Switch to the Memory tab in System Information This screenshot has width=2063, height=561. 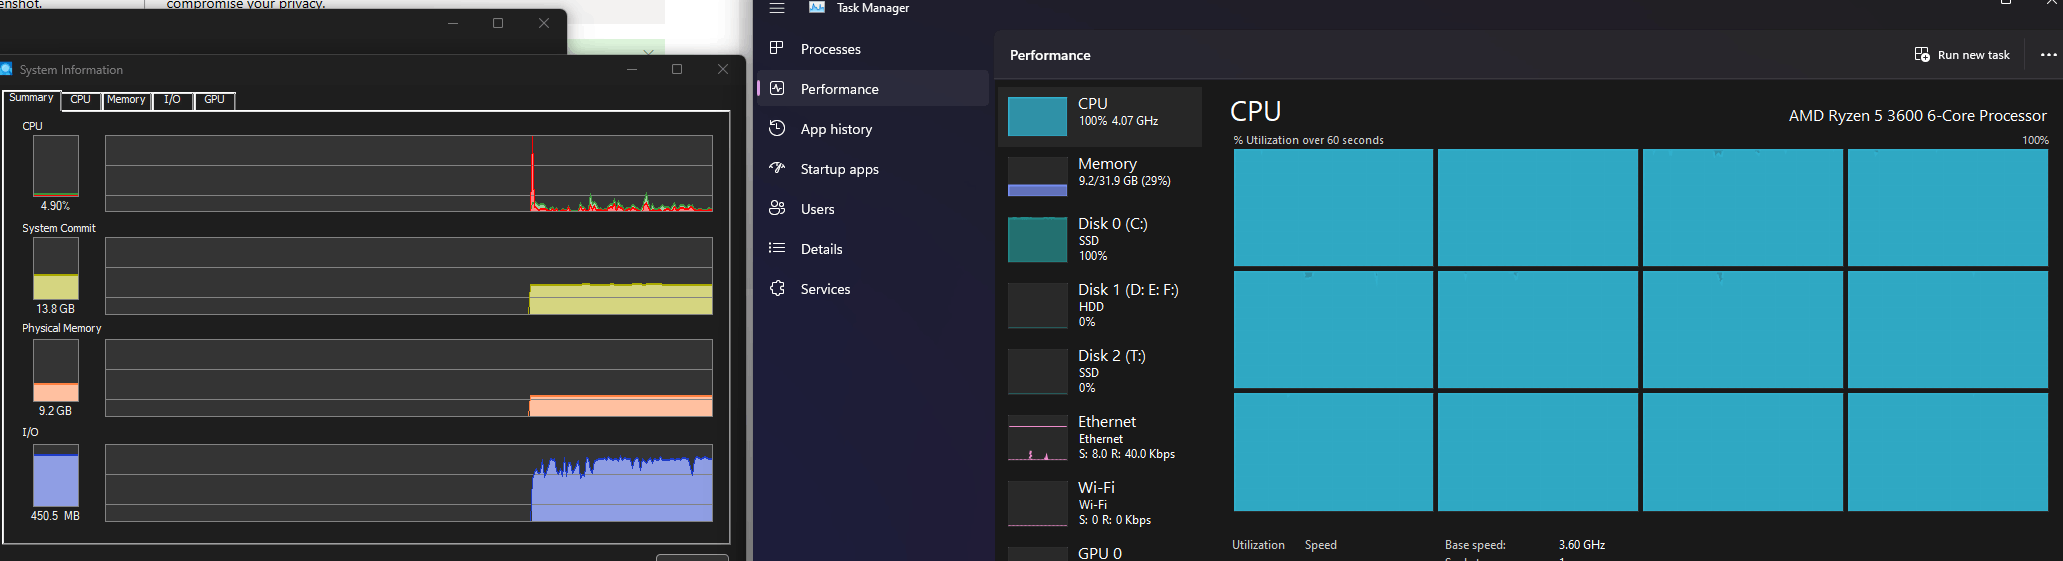click(x=126, y=100)
